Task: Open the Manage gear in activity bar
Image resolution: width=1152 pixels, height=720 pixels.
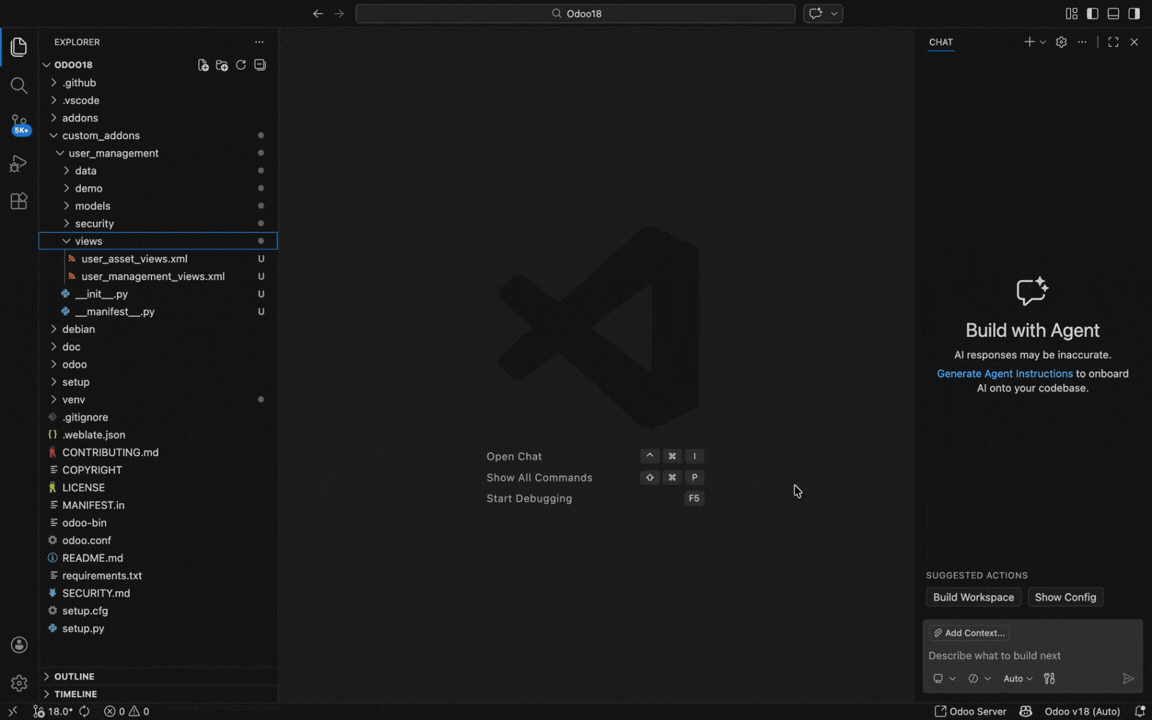Action: coord(19,683)
